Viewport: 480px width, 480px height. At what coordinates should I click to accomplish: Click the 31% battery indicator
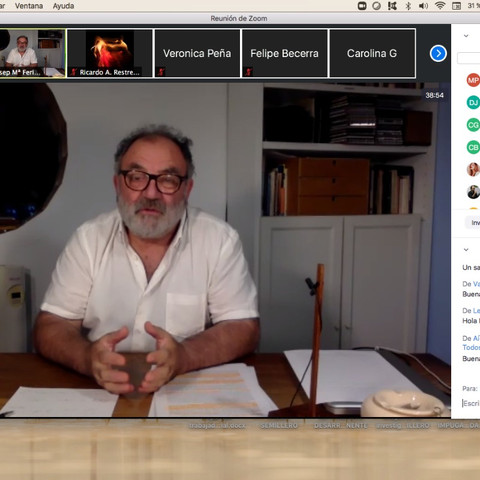click(x=474, y=6)
